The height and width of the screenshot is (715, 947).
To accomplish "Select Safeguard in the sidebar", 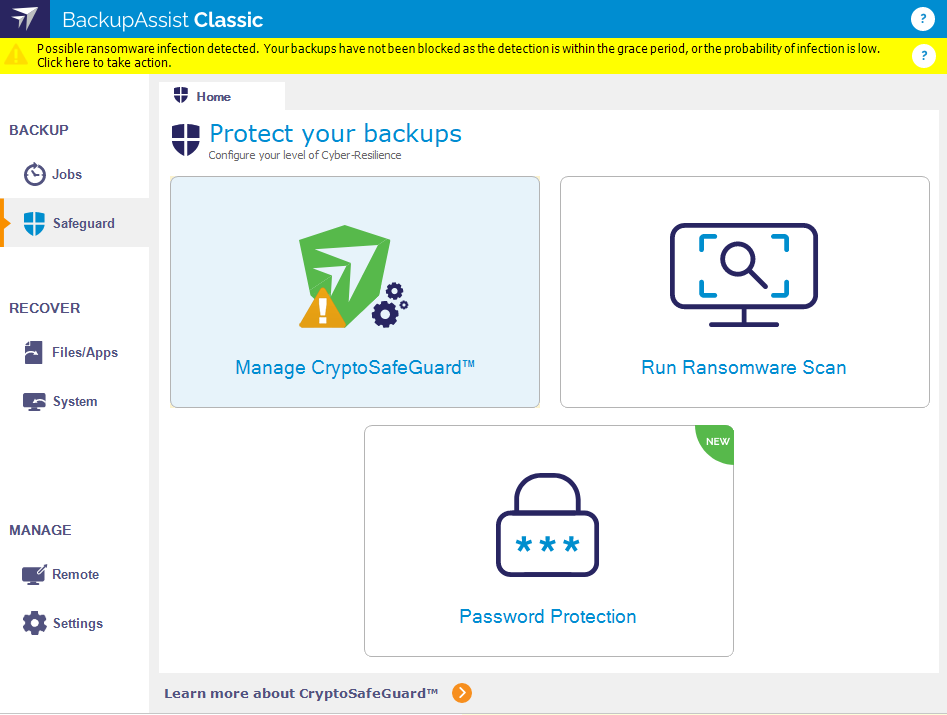I will tap(75, 223).
